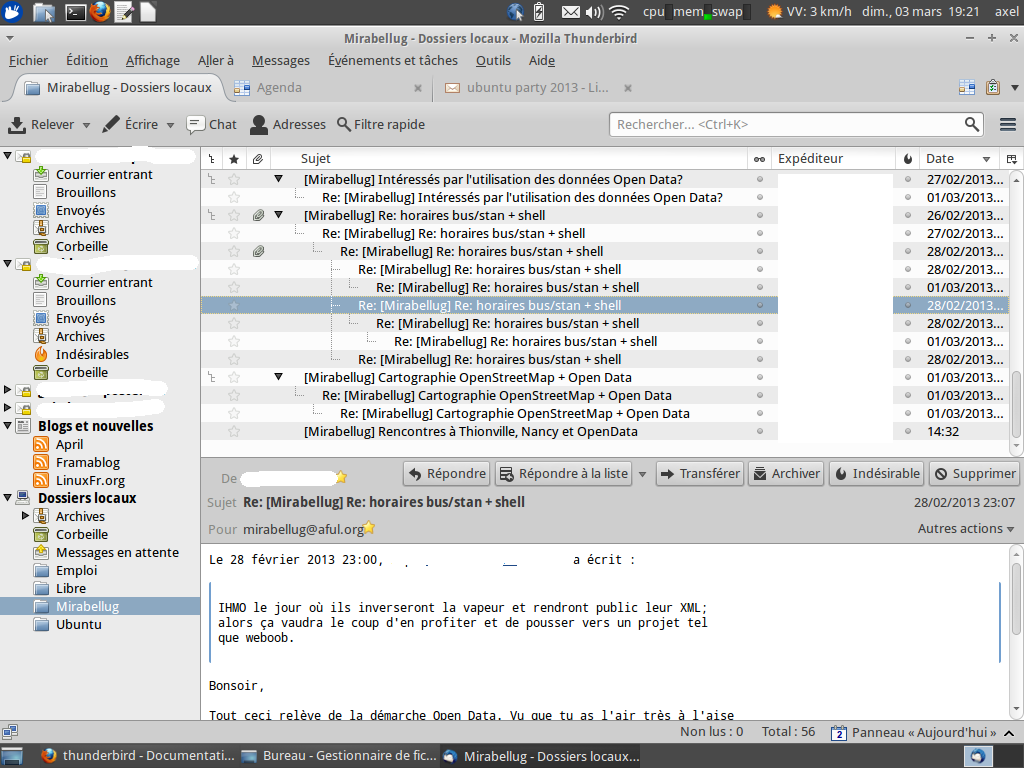The image size is (1024, 768).
Task: Delete the message with Supprimer
Action: (974, 473)
